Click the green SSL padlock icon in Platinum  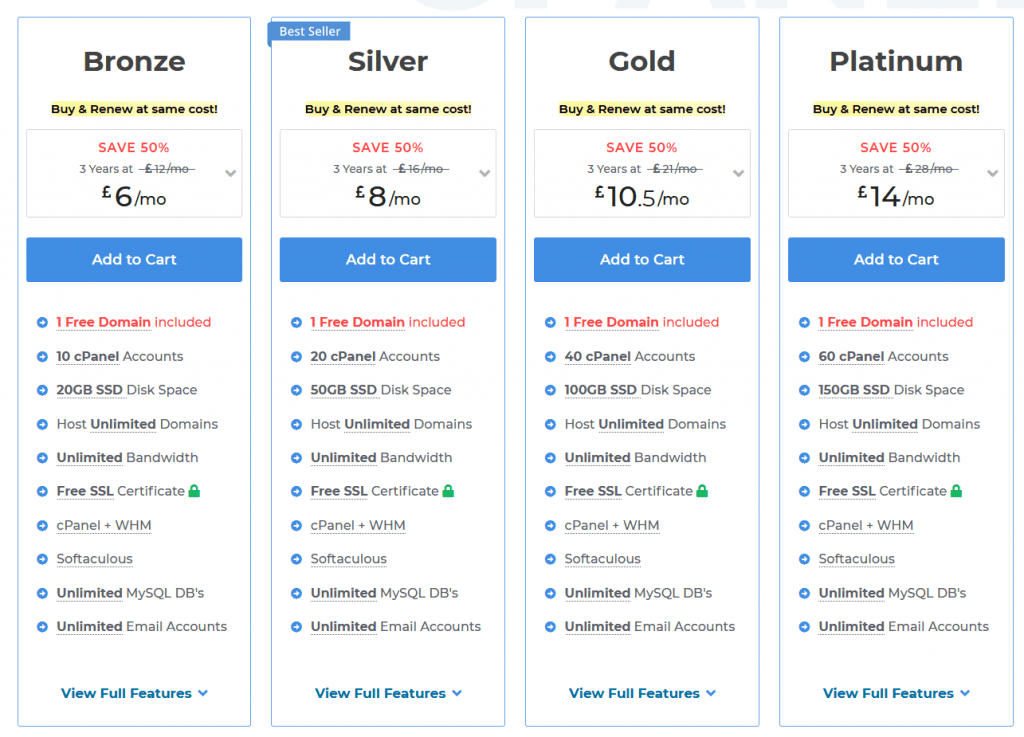point(956,491)
